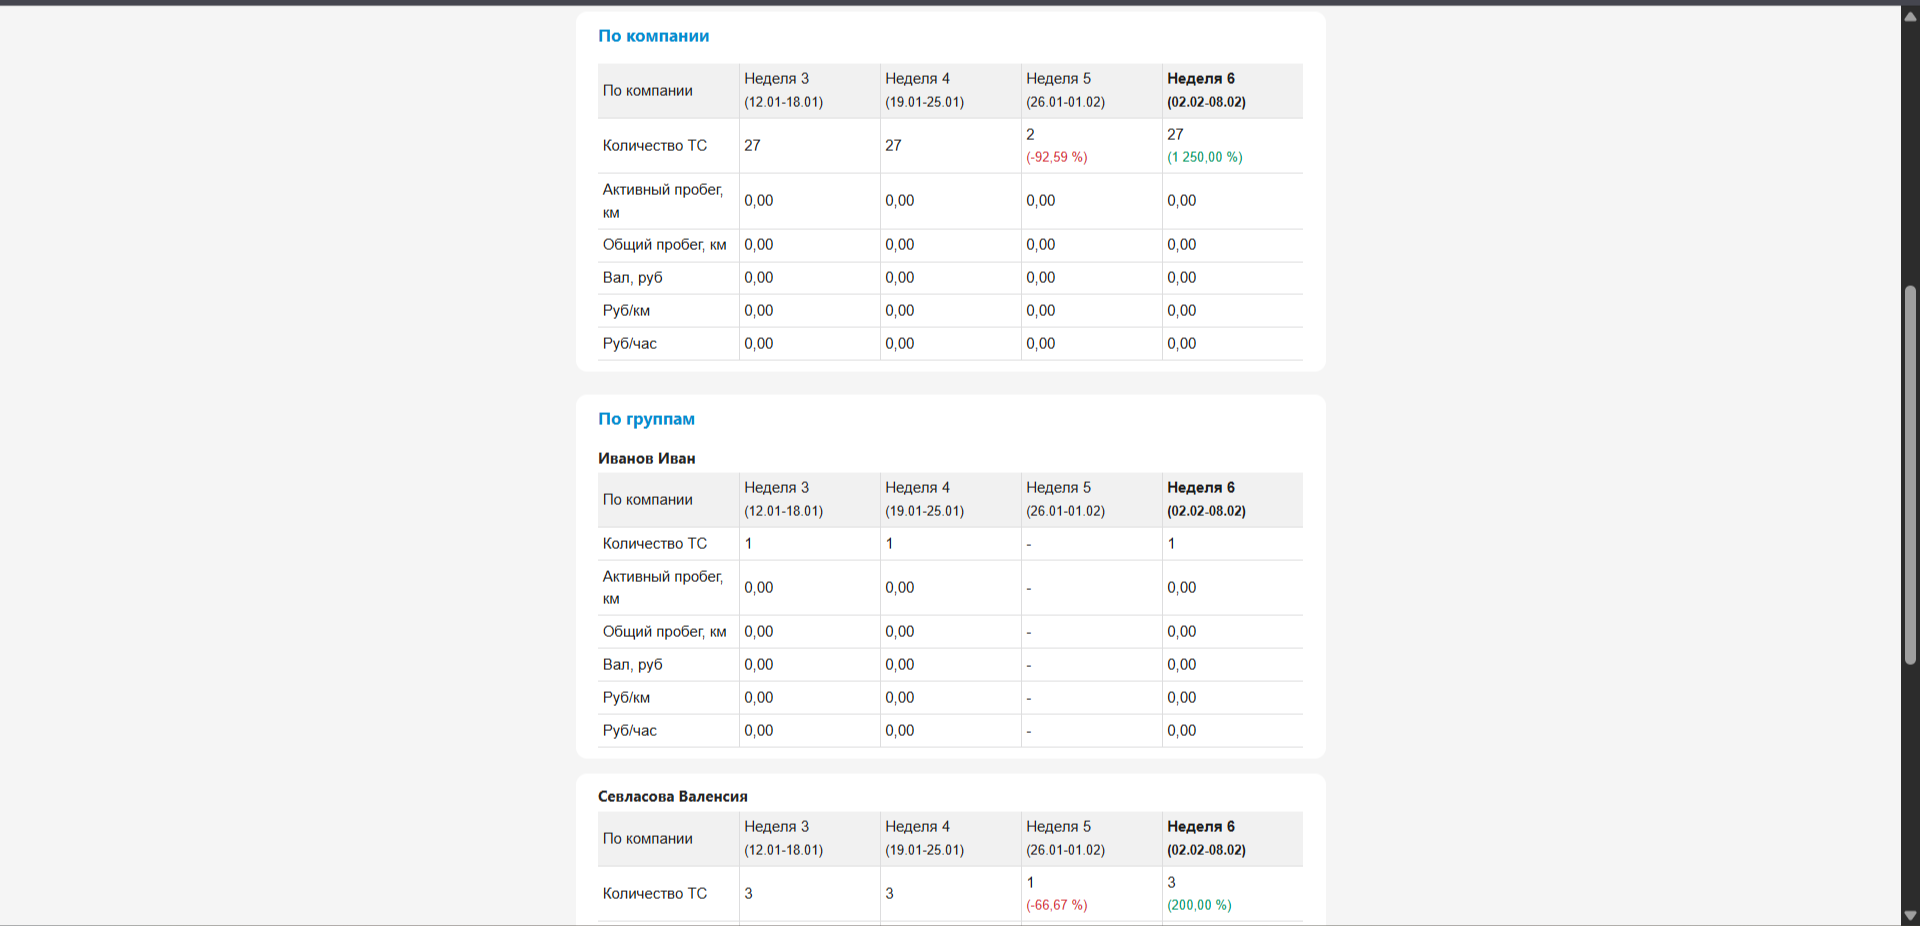The height and width of the screenshot is (926, 1920).
Task: Click "Руб/км" label in Иванов Иван table
Action: pos(626,698)
